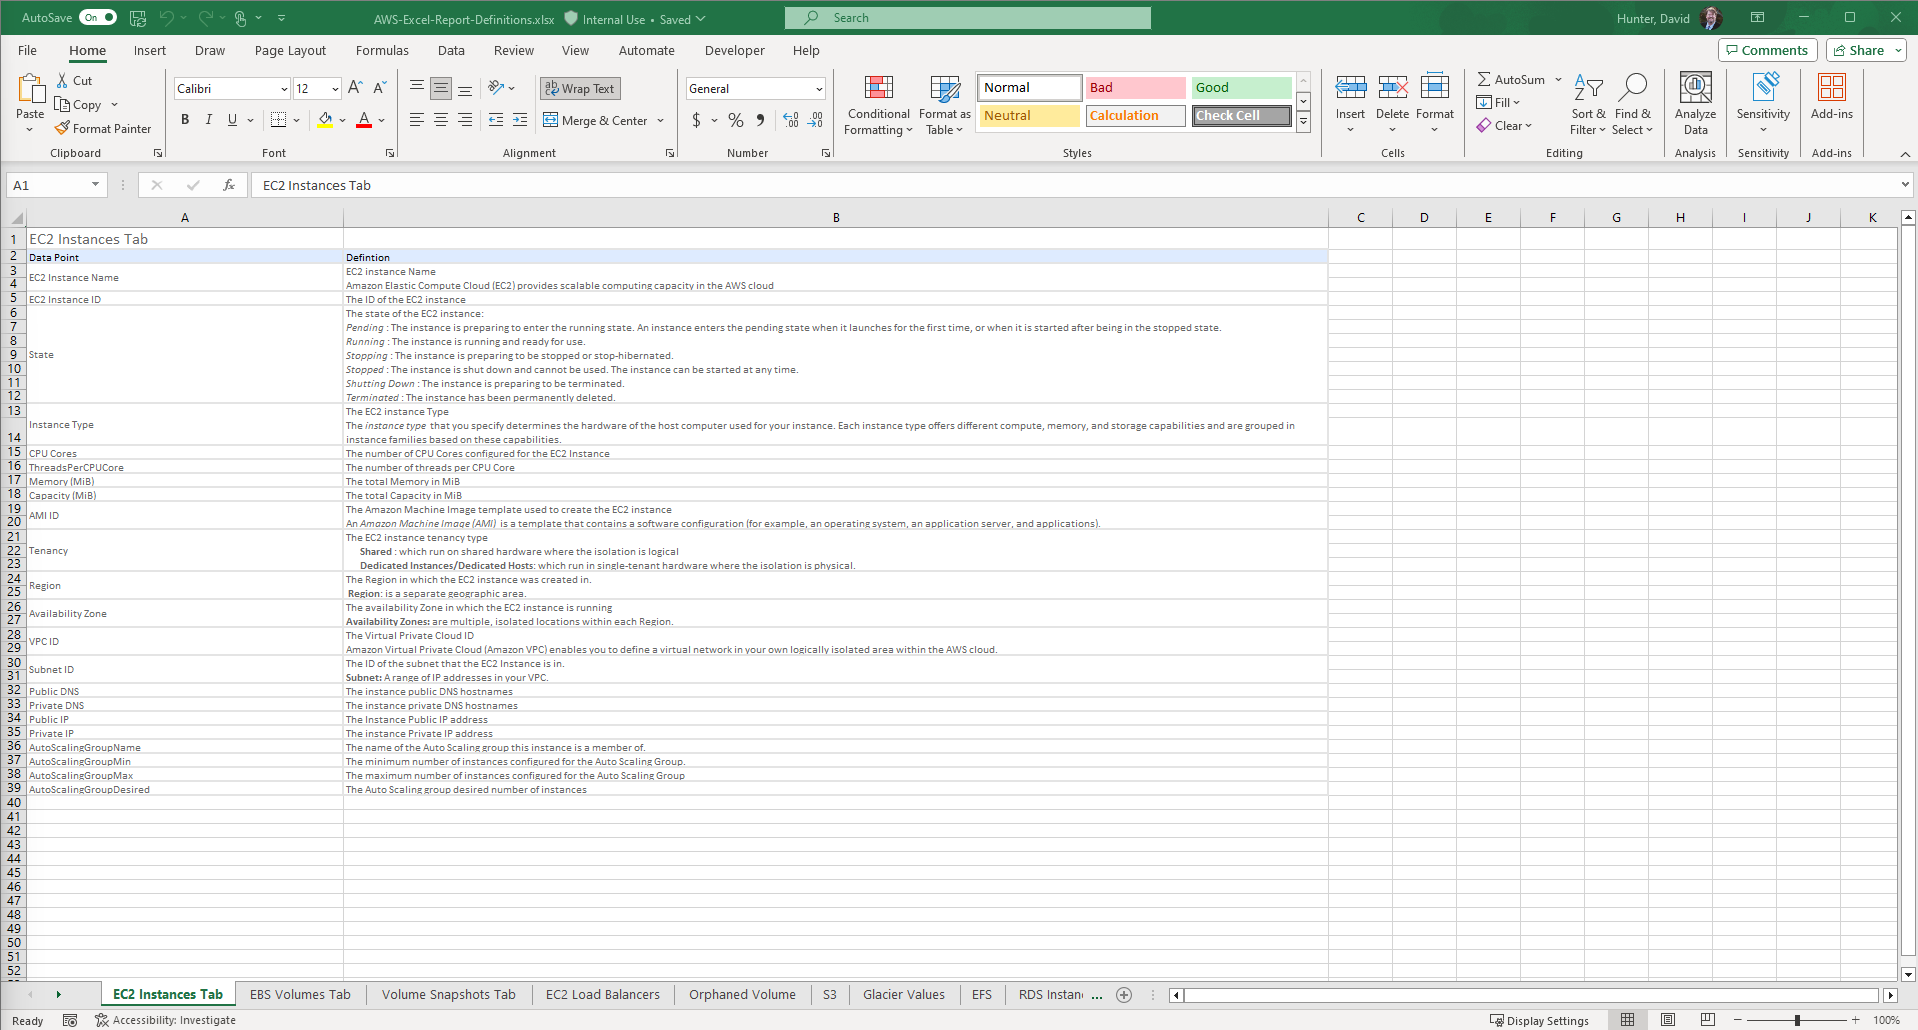Click the Insert Function fx icon
Screen dimensions: 1918x1030
pyautogui.click(x=229, y=185)
